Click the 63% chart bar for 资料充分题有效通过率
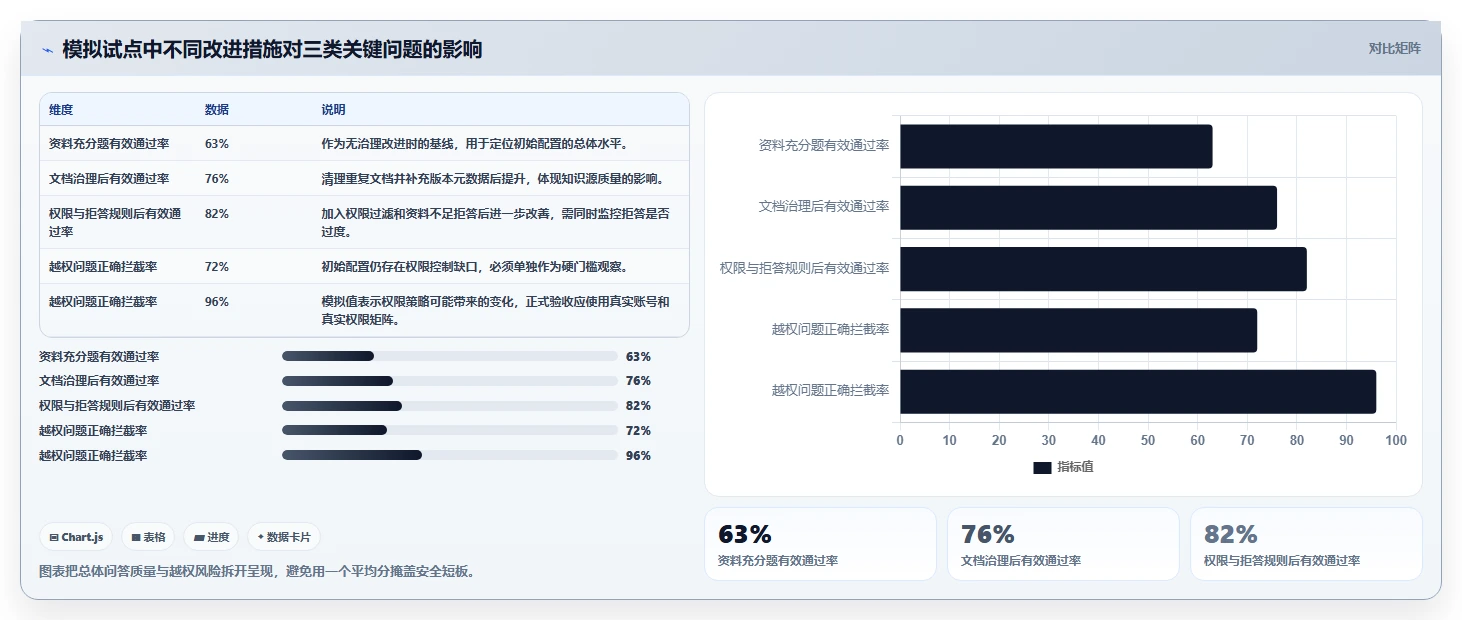The width and height of the screenshot is (1462, 620). [x=1056, y=146]
